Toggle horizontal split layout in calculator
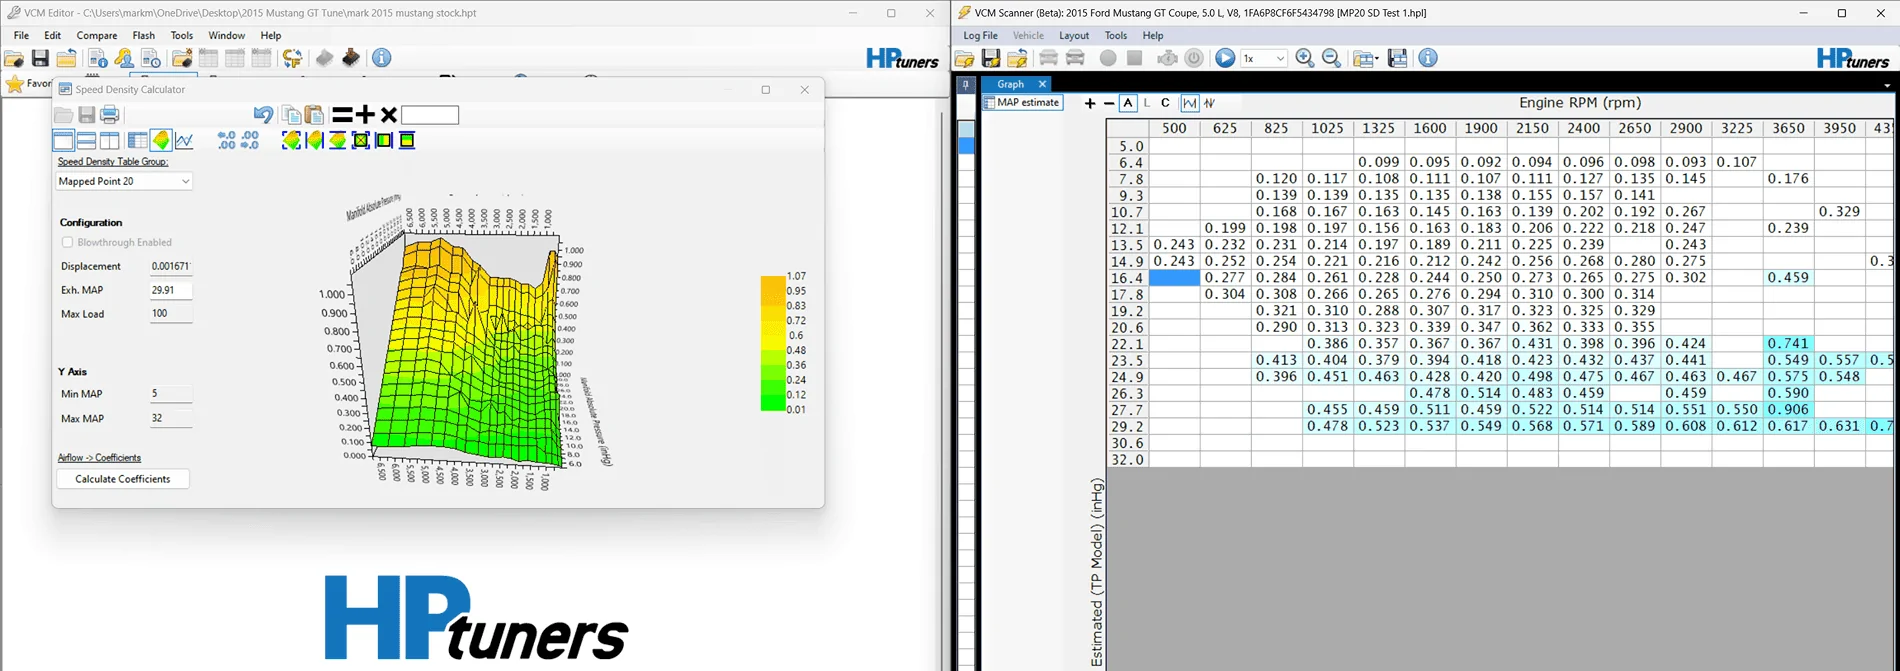 click(x=87, y=140)
